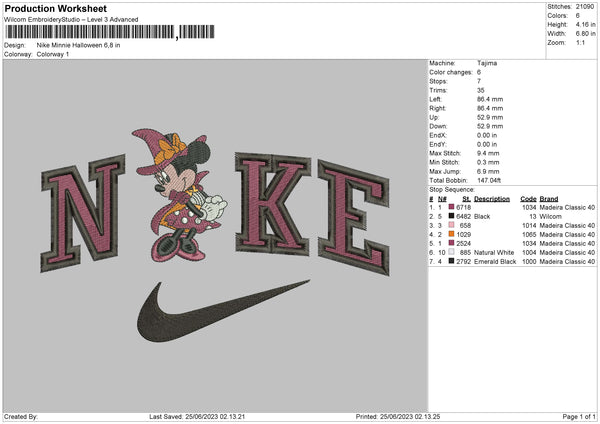Click the 'Page 1 of 1' footer
The image size is (600, 424).
click(579, 416)
